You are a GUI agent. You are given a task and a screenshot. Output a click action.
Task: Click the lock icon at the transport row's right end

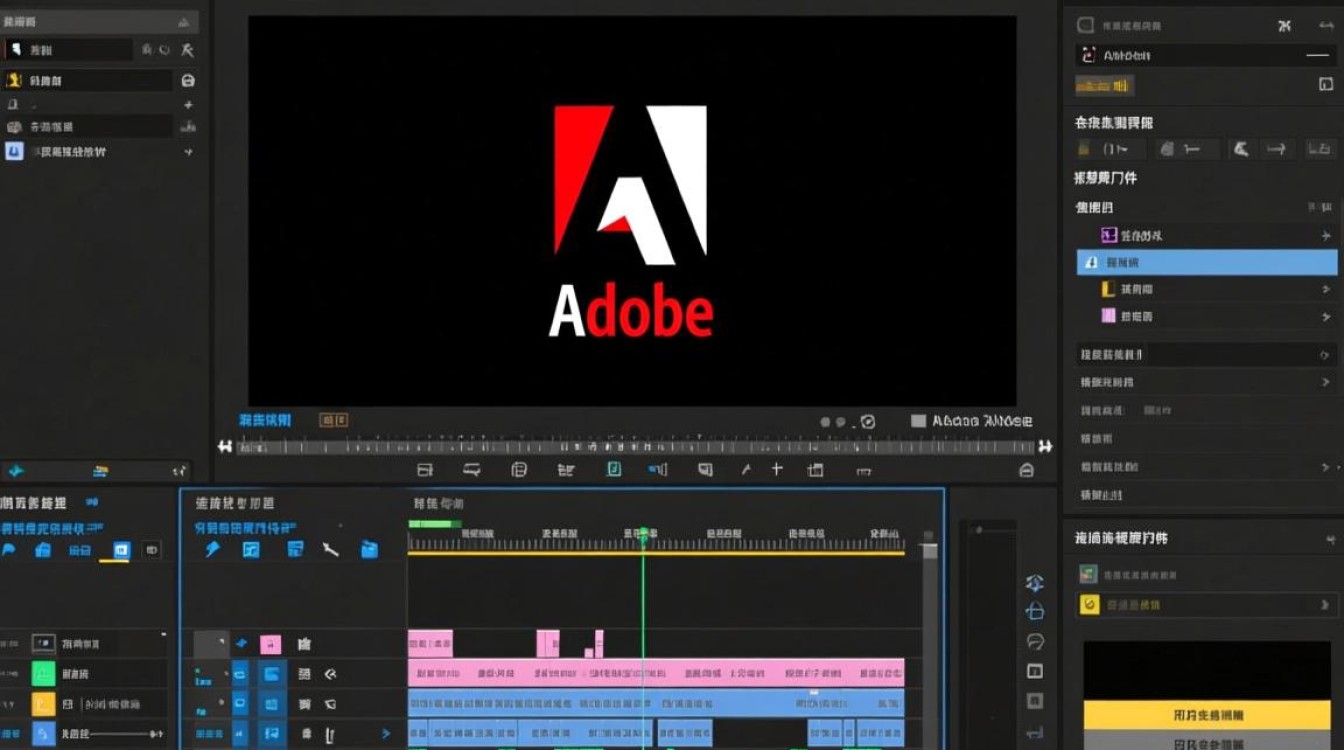pyautogui.click(x=1026, y=470)
